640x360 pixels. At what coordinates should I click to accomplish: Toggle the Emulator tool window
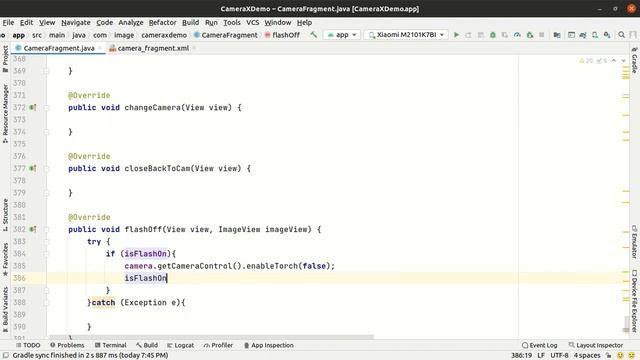tap(634, 242)
